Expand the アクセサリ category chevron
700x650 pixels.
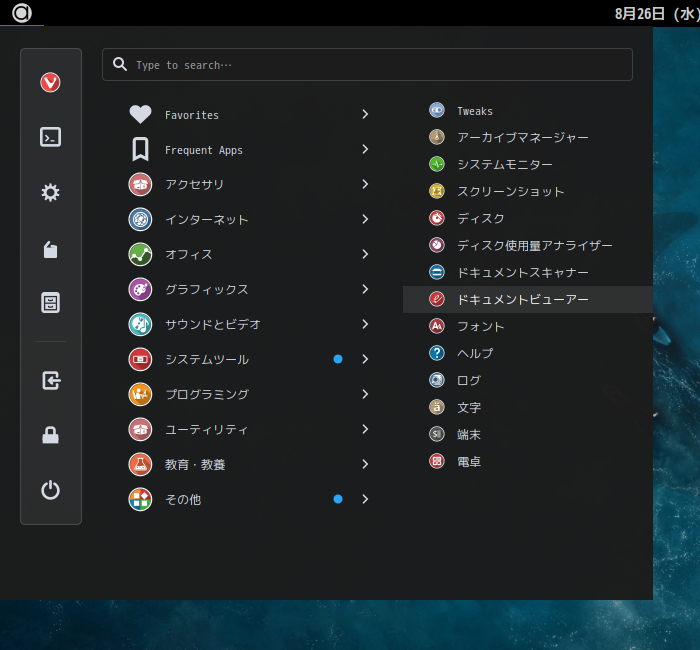pyautogui.click(x=365, y=184)
